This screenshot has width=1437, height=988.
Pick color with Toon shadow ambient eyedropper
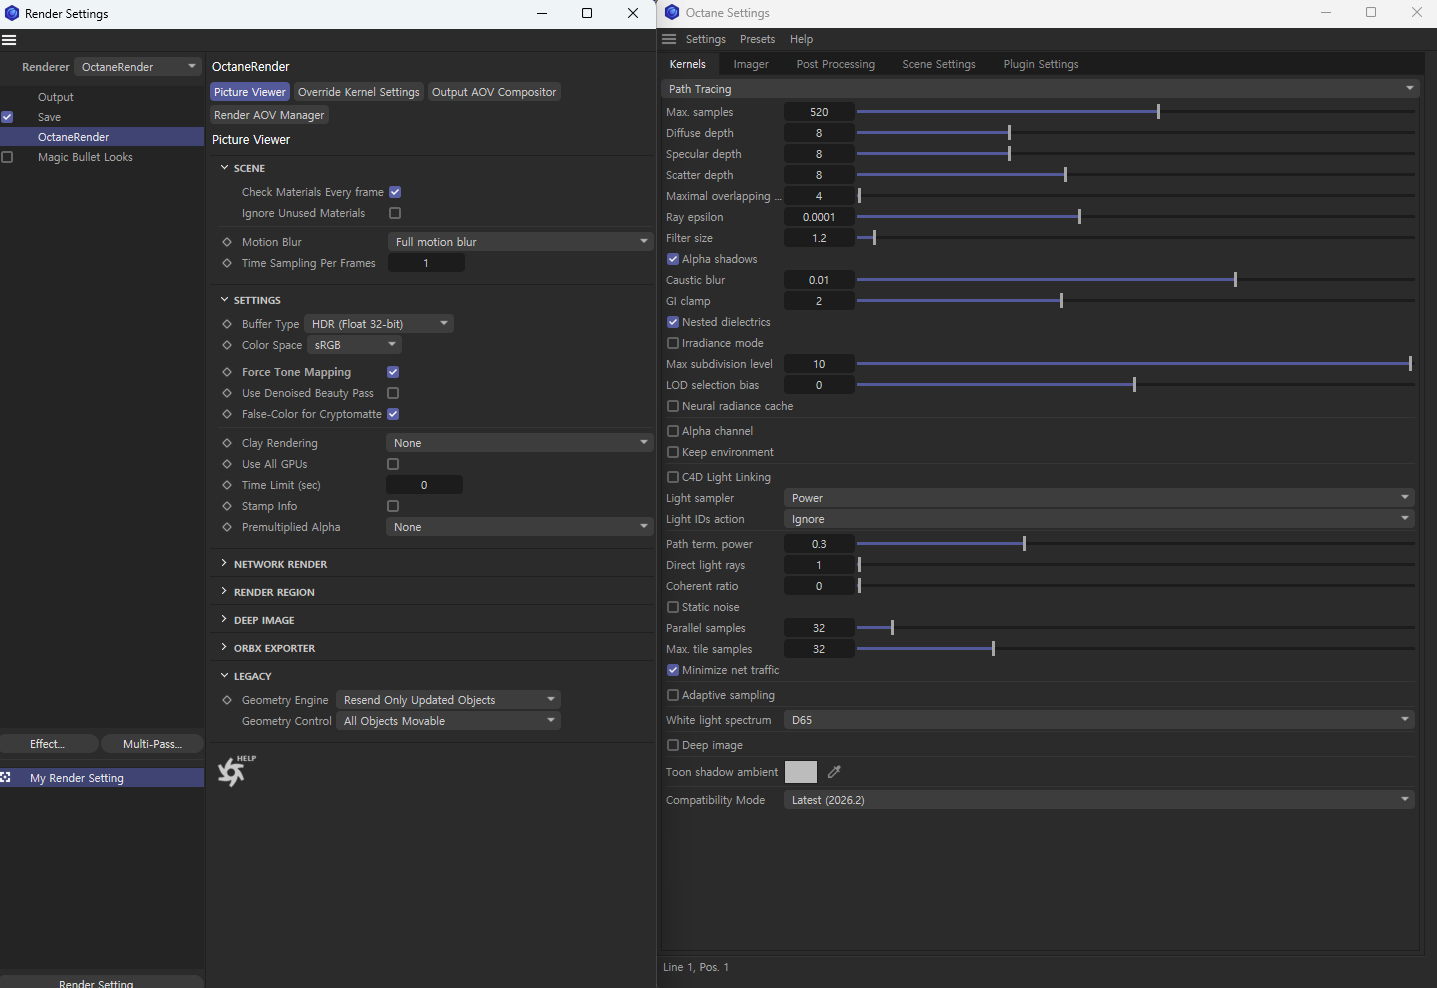(834, 772)
